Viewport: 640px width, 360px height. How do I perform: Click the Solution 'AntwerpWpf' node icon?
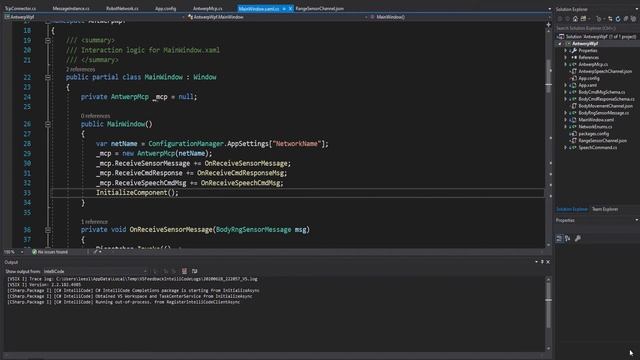point(561,37)
